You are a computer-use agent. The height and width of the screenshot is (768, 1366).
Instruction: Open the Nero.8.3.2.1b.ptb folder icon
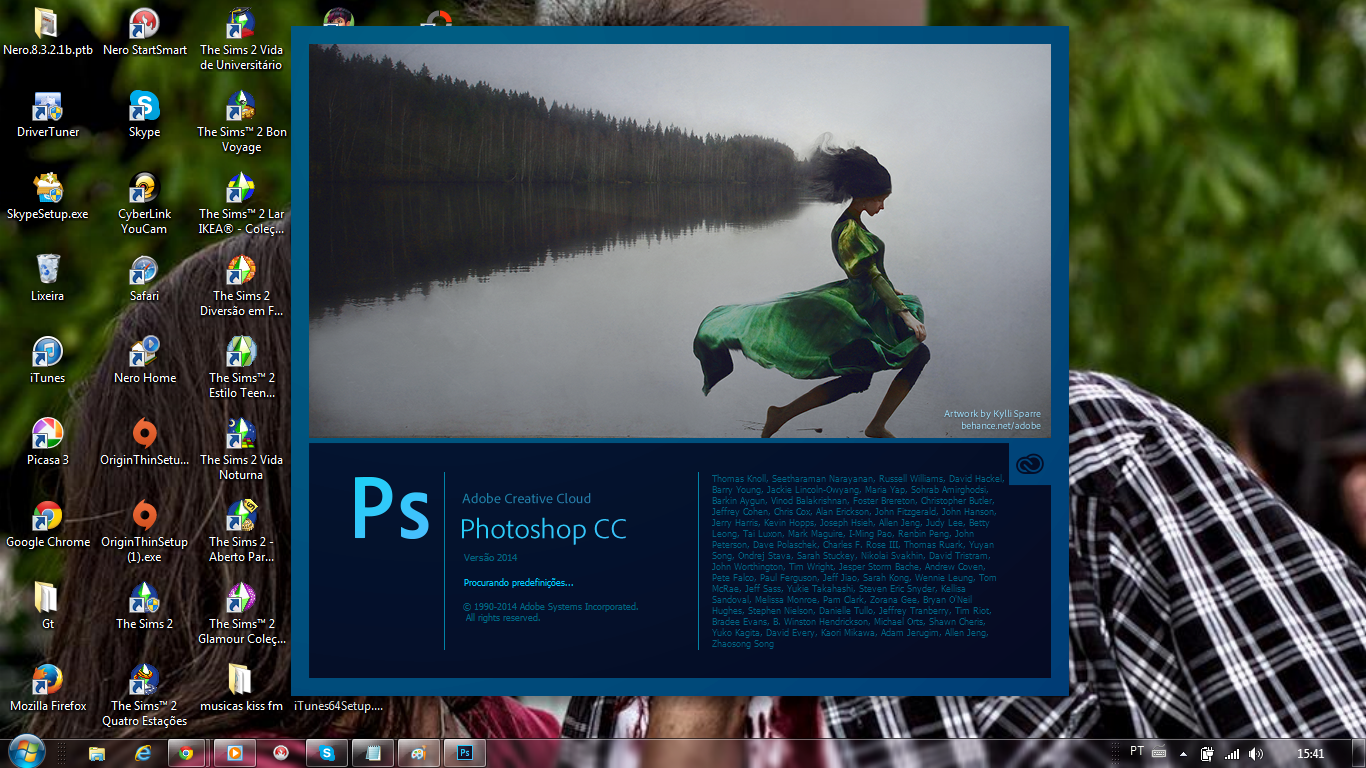[47, 31]
